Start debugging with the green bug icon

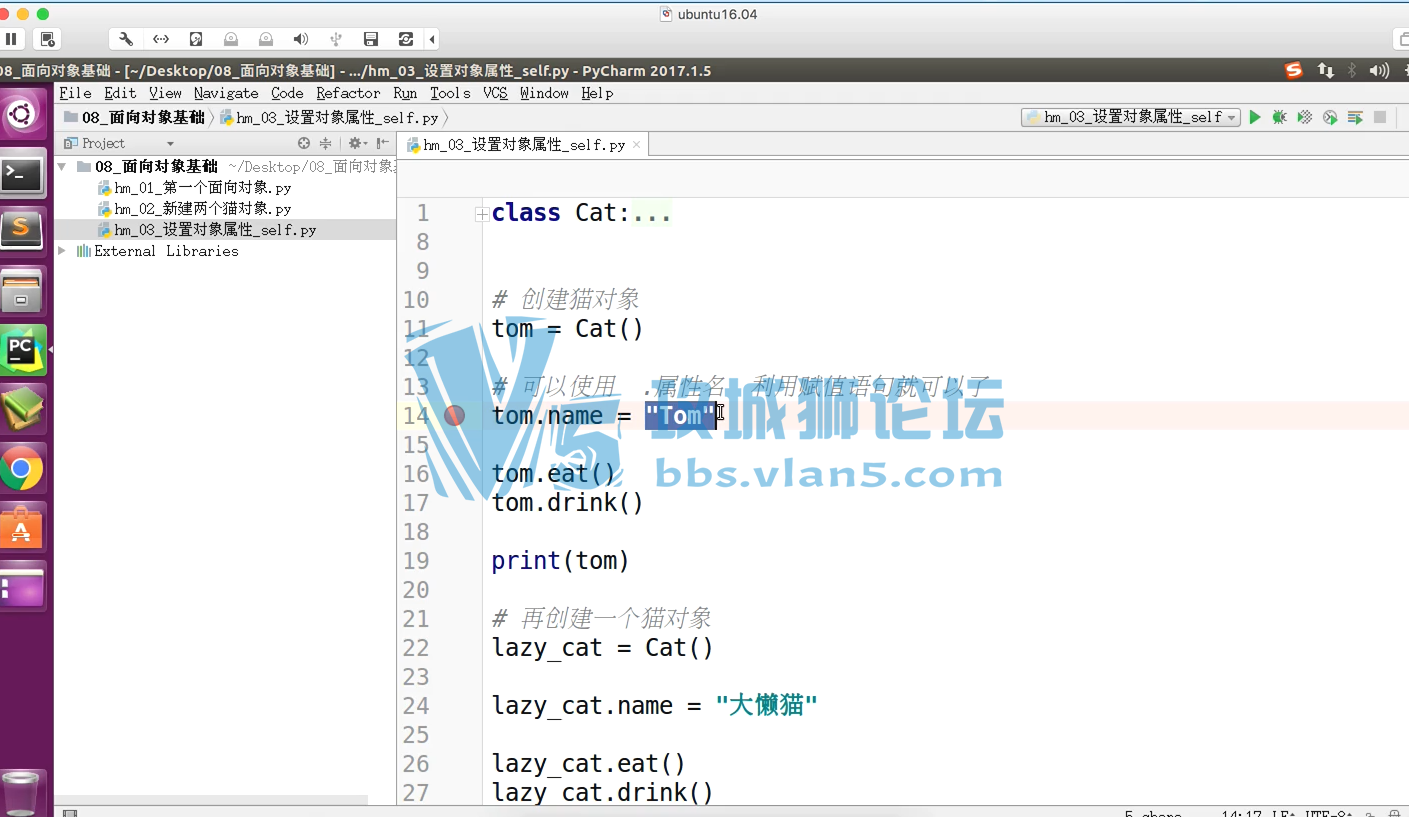coord(1279,117)
